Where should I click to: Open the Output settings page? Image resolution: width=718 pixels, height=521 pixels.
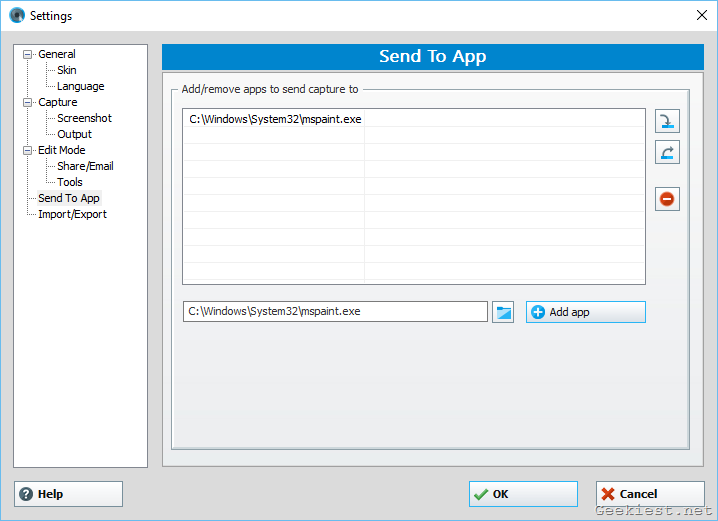pos(74,134)
